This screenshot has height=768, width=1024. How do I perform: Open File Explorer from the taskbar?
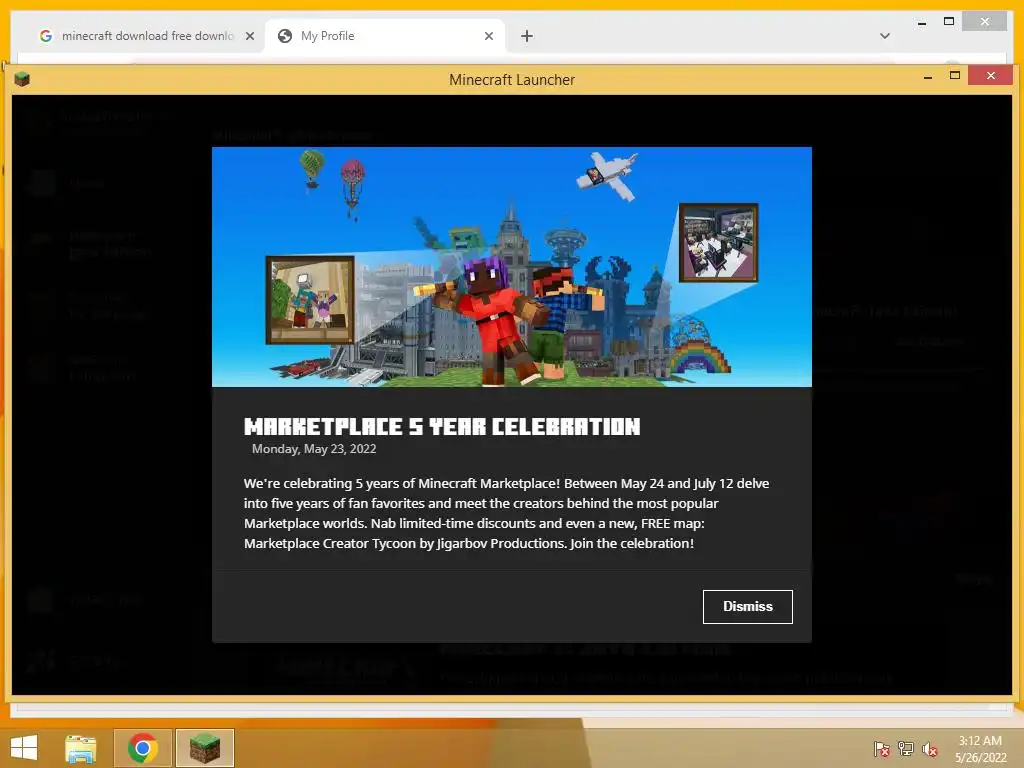click(x=81, y=748)
